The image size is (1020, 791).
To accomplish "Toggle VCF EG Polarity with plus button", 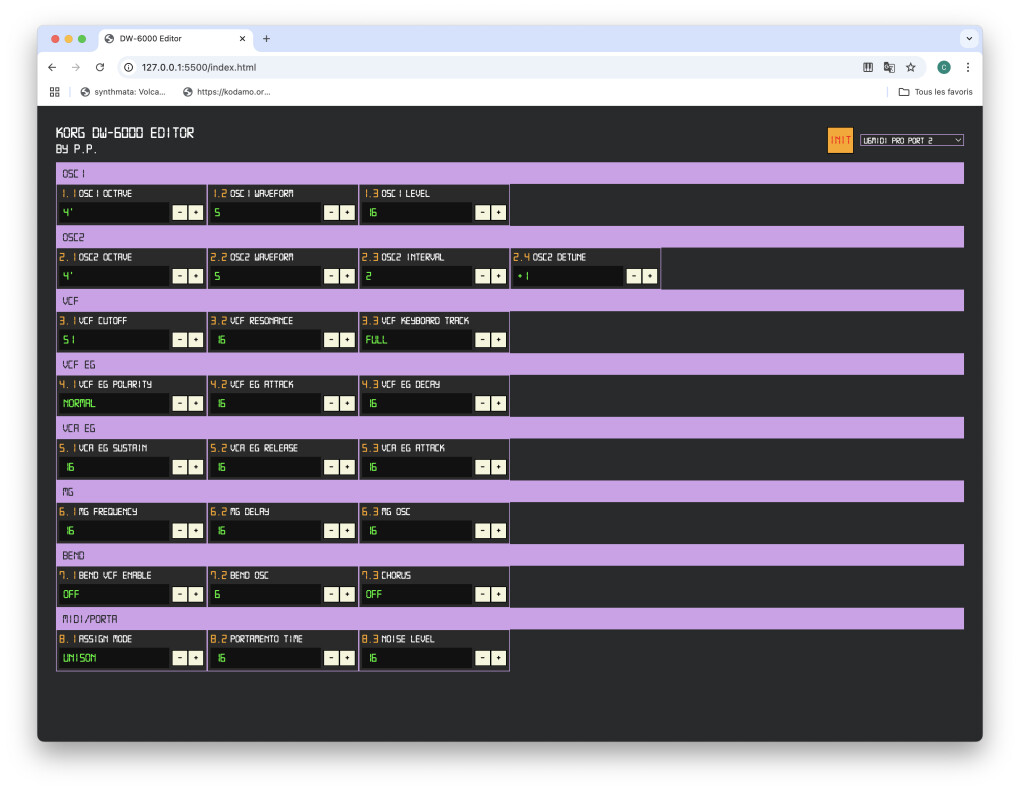I will [196, 403].
